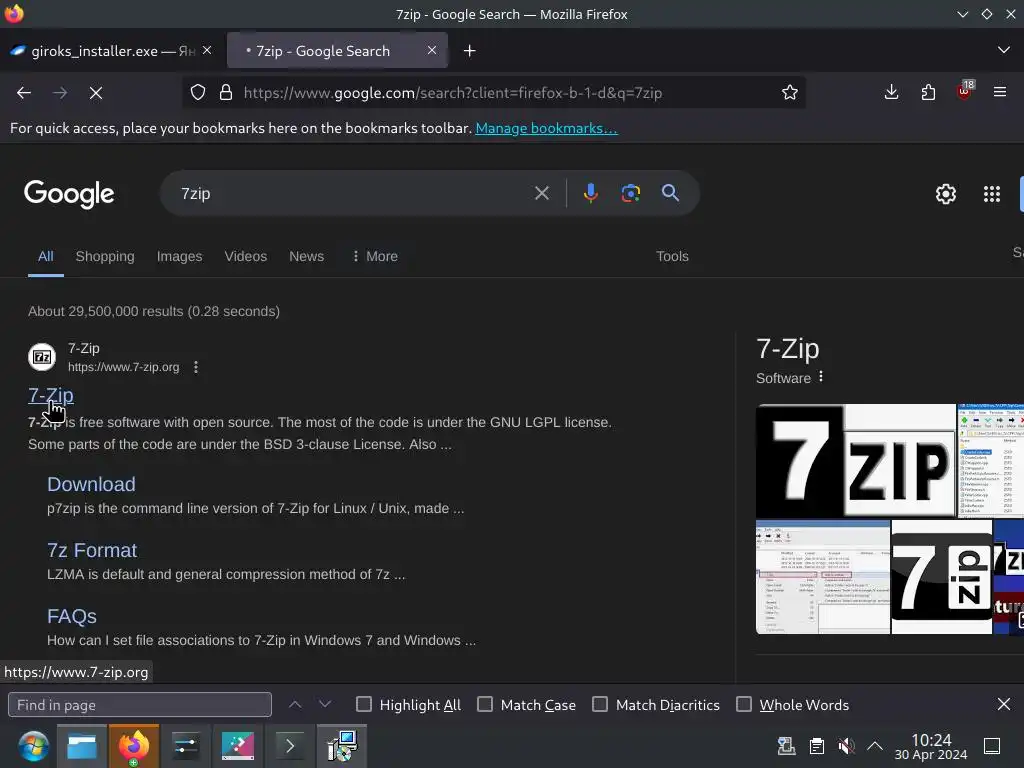
Task: Open the Extensions menu icon
Action: [x=928, y=93]
